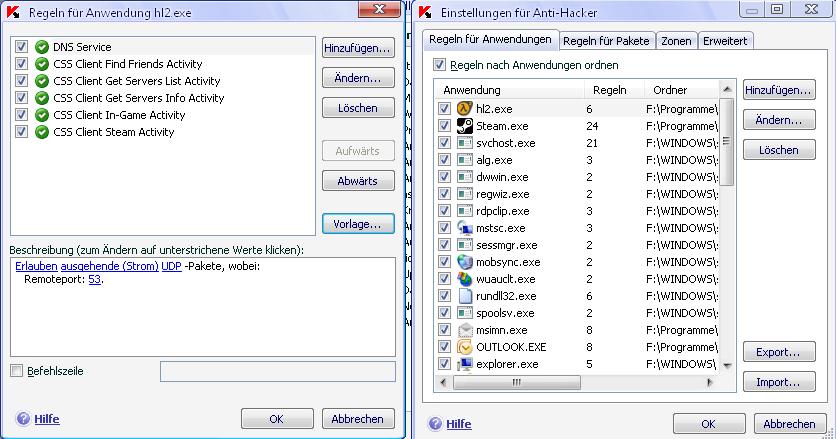Click the OUTLOOK.EXE application icon

[x=465, y=347]
